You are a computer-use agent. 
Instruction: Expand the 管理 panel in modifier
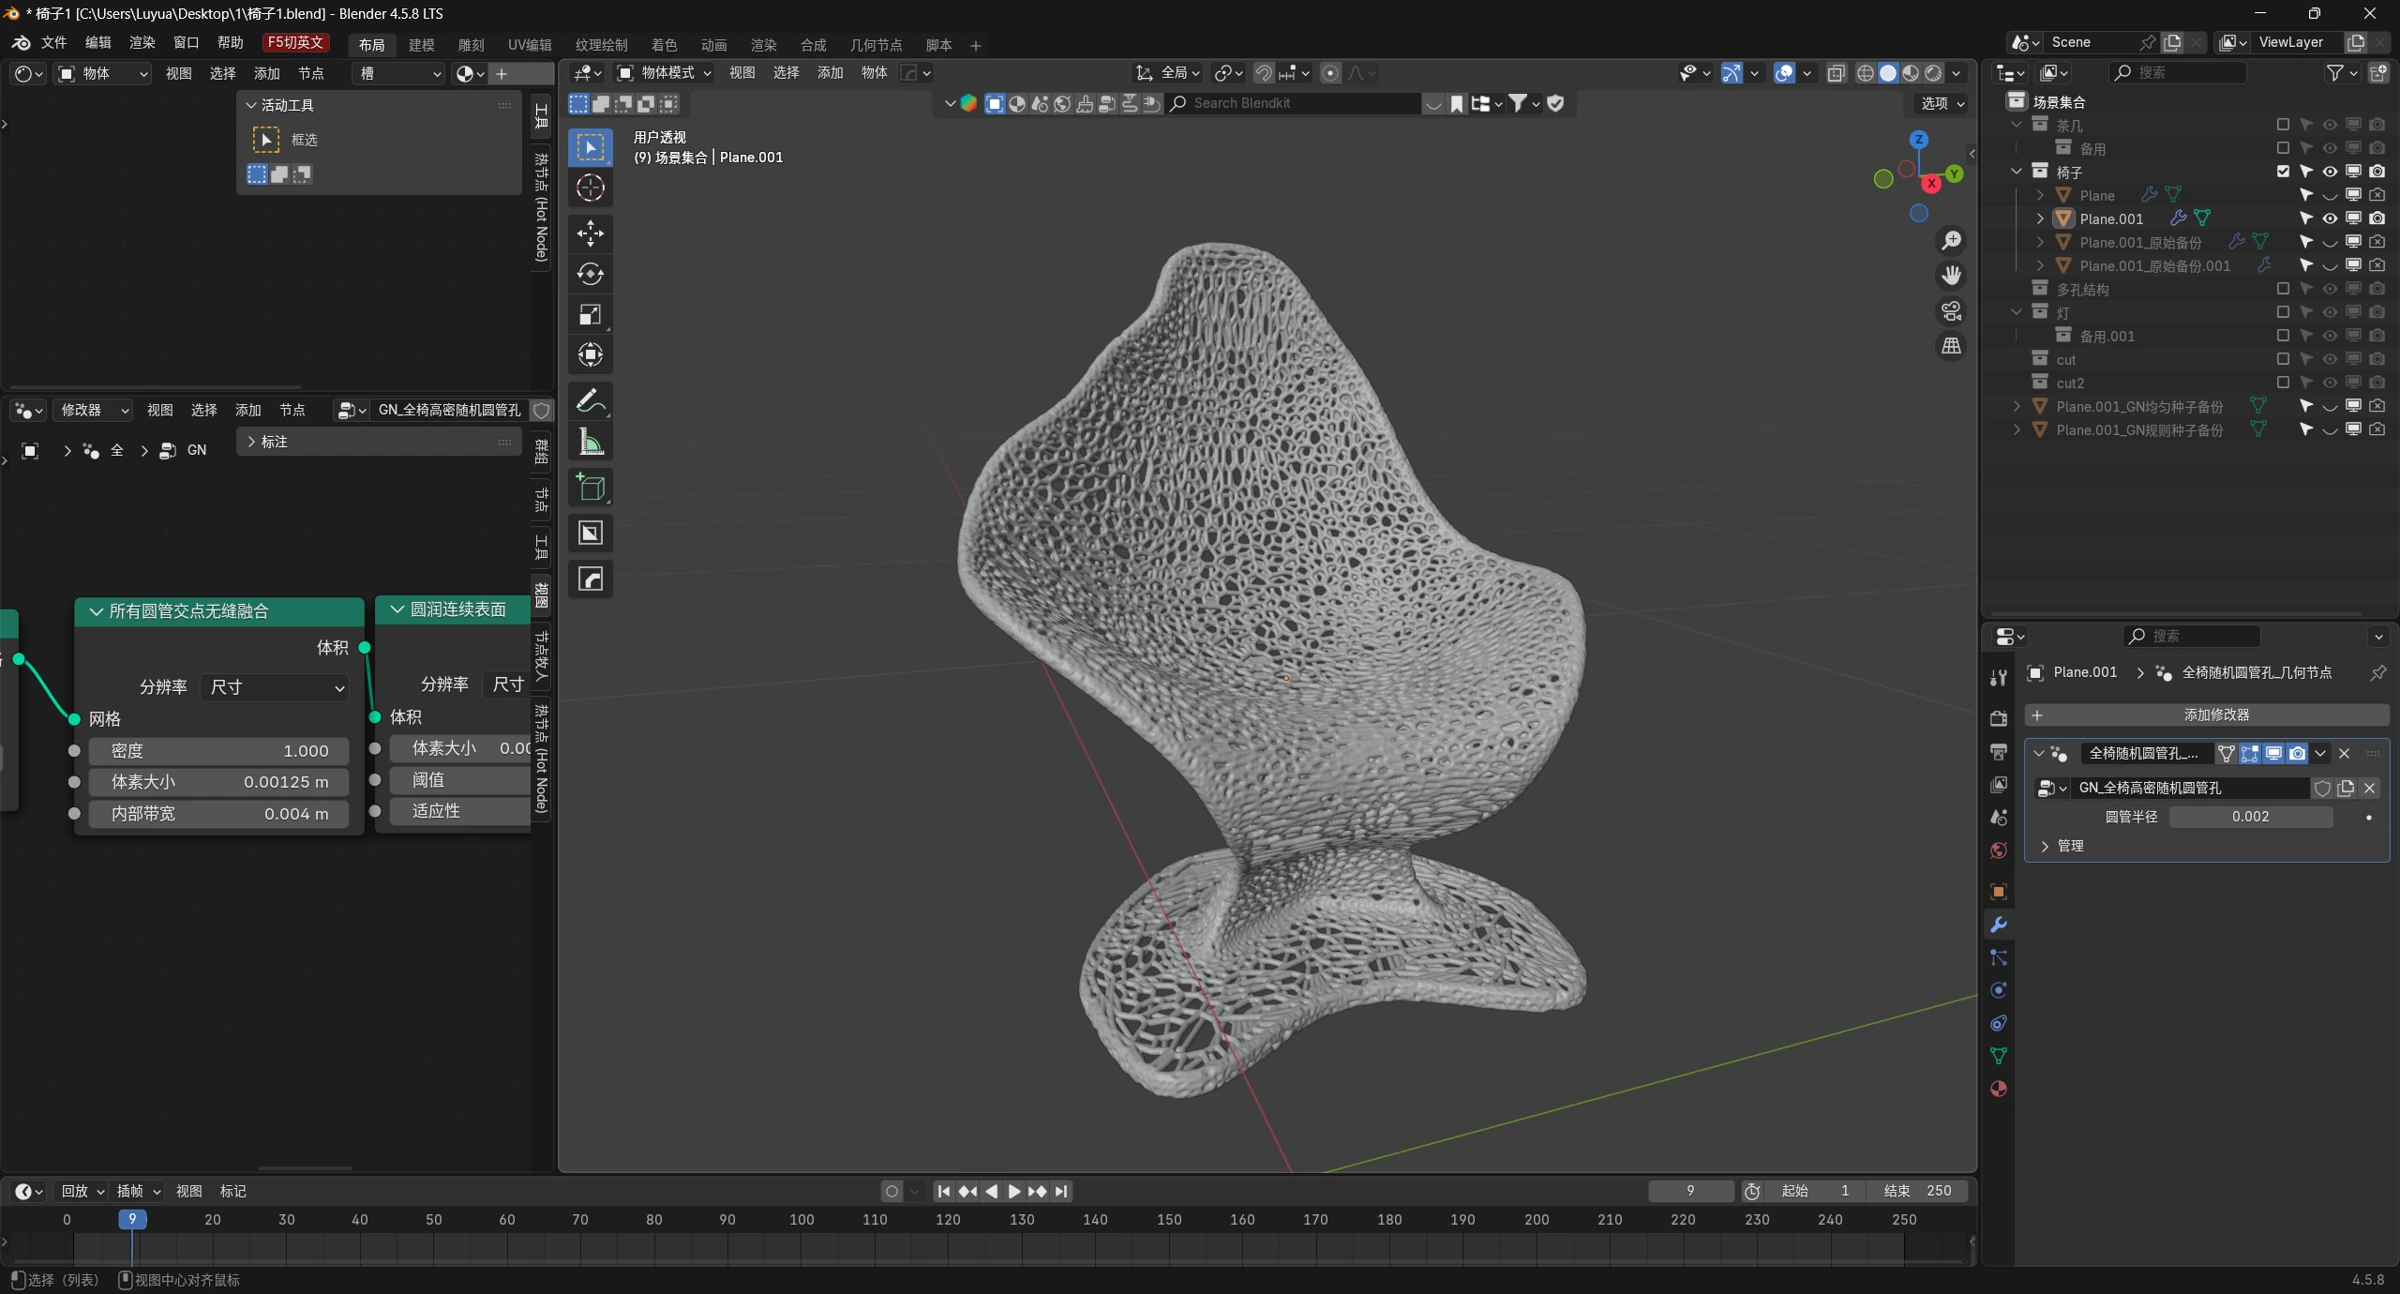tap(2044, 846)
